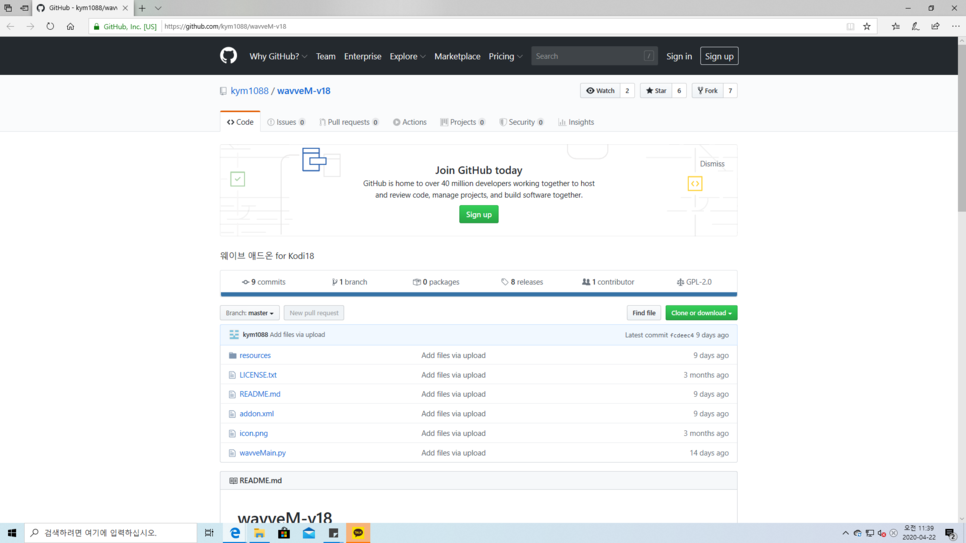Fork the repository
This screenshot has height=543, width=966.
[x=707, y=91]
